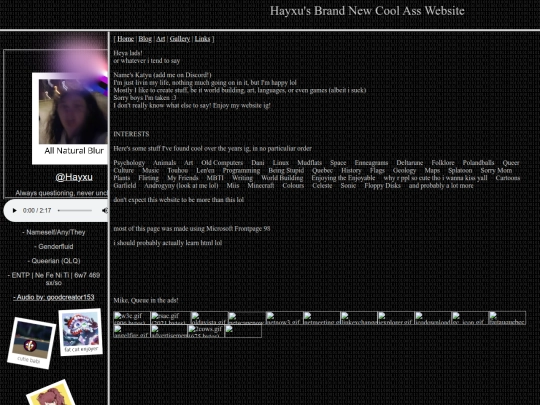Click the Old Computers interest word
The height and width of the screenshot is (405, 540).
222,163
